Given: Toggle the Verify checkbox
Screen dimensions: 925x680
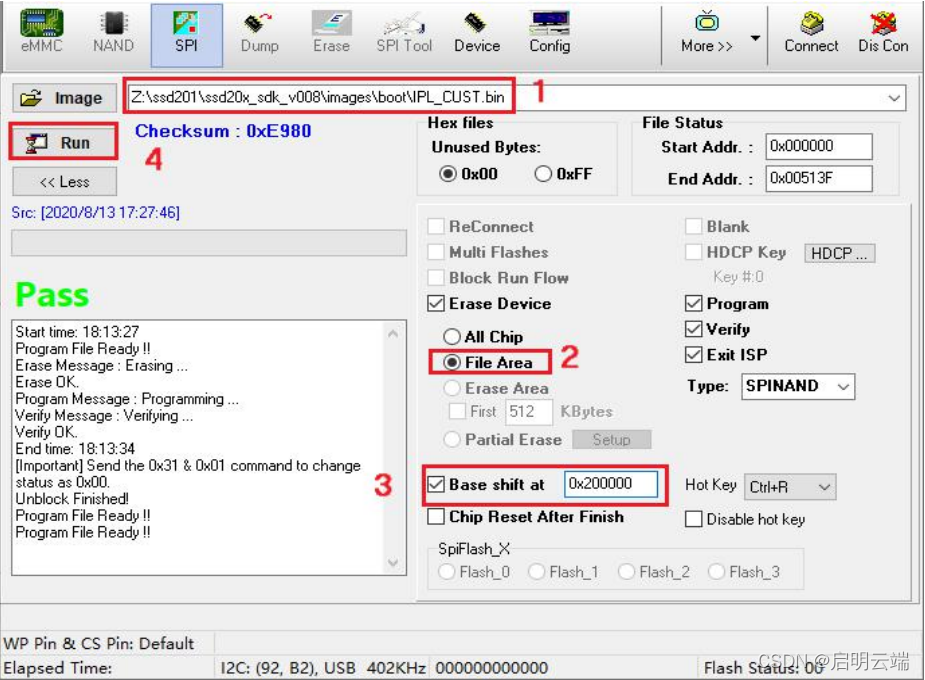Looking at the screenshot, I should pos(694,329).
